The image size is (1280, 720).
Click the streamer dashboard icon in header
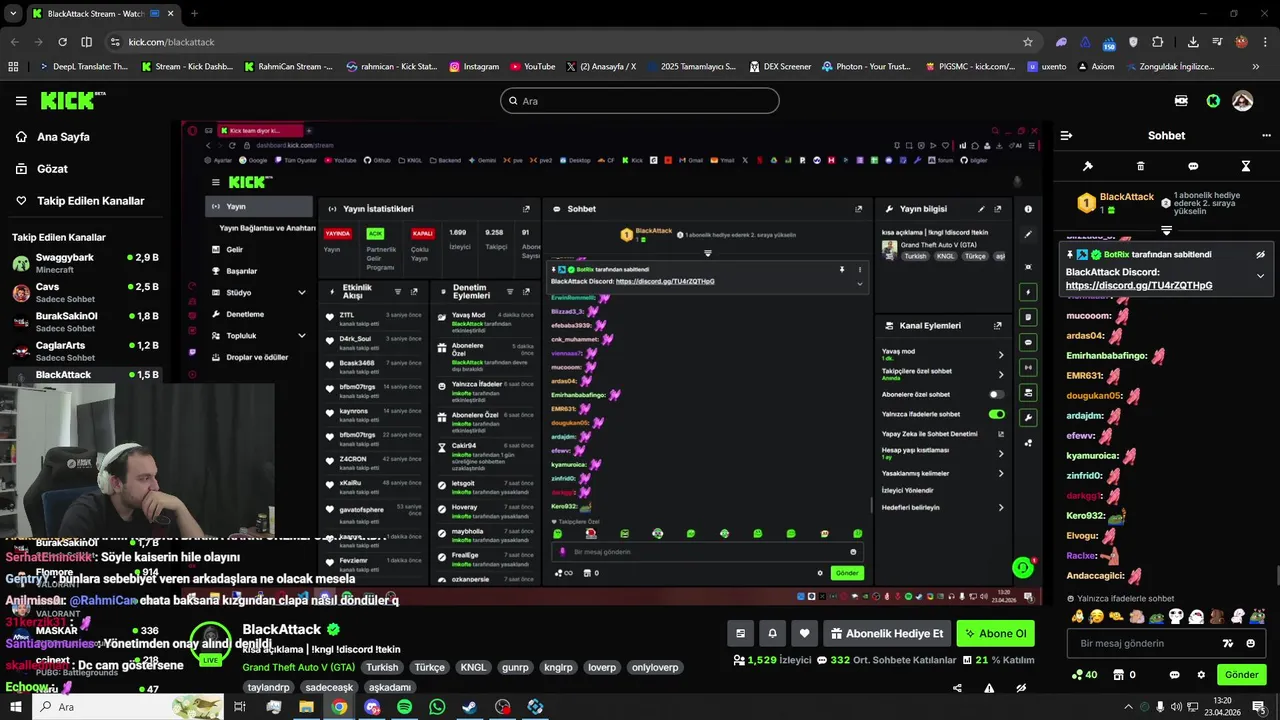(1181, 101)
